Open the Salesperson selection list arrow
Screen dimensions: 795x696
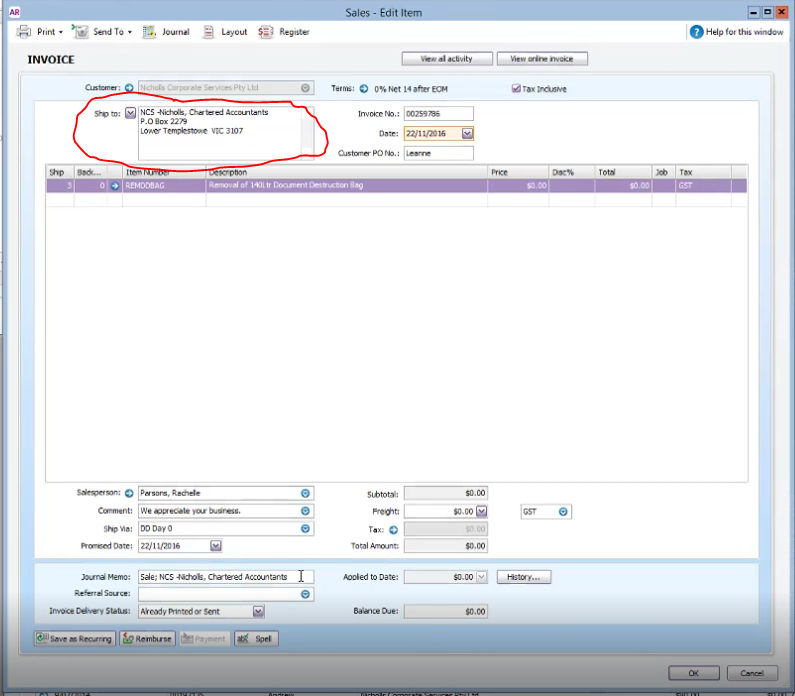[x=305, y=493]
